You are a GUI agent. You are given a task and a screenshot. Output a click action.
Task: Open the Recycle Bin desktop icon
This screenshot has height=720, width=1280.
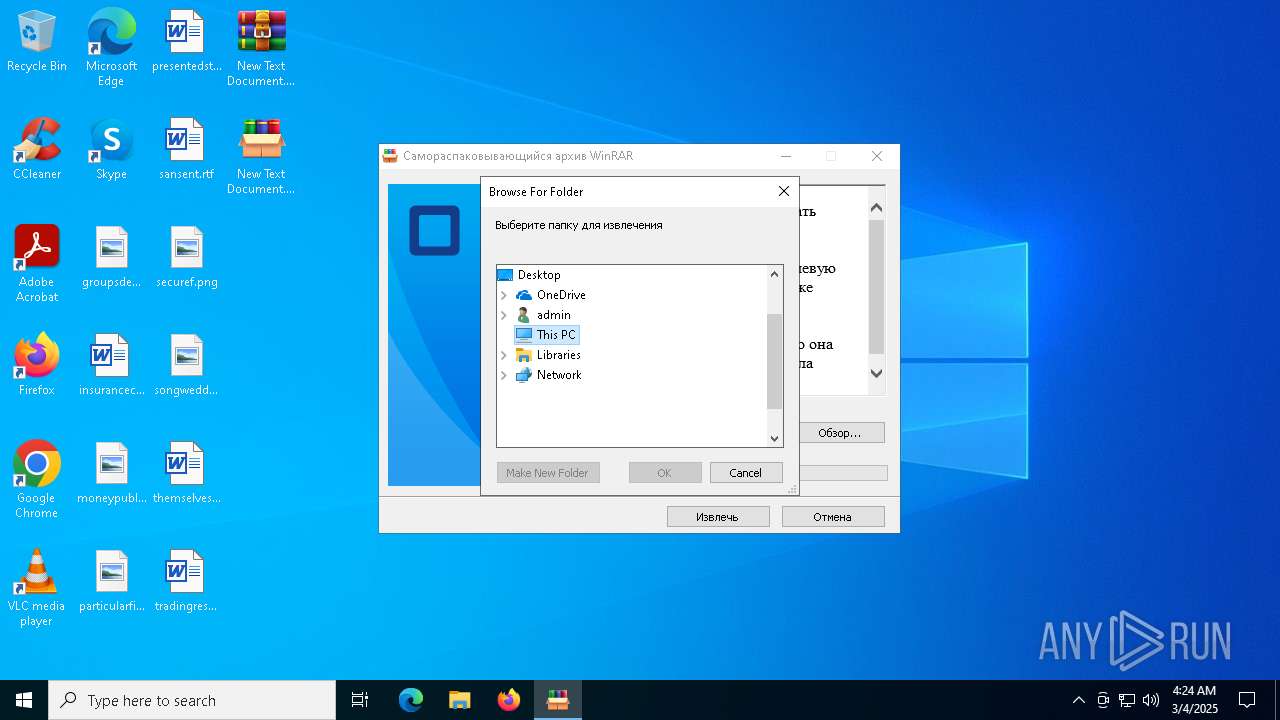[x=37, y=41]
